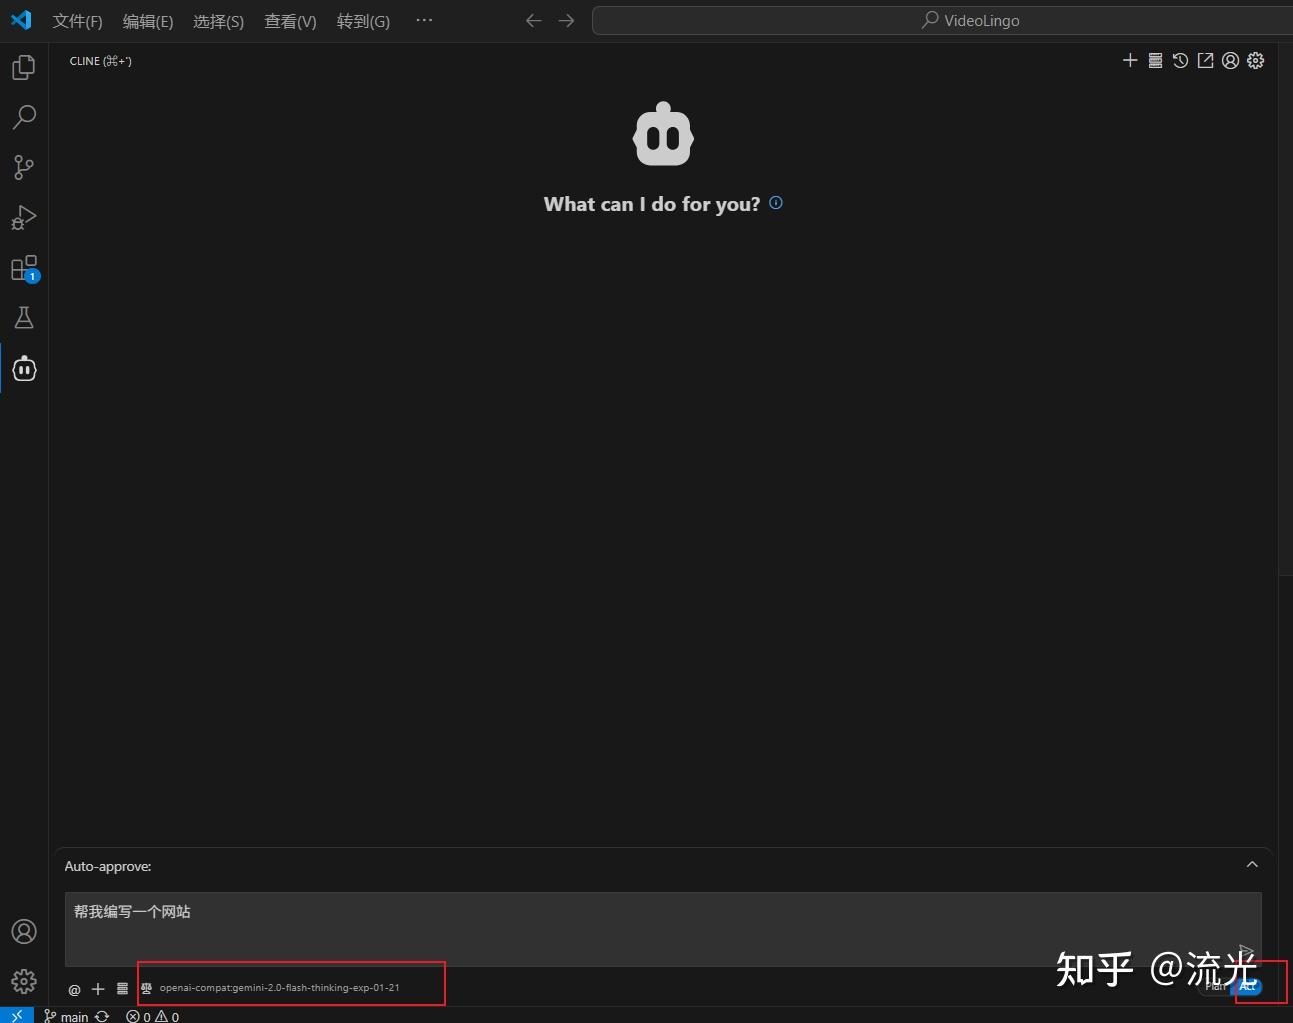Click the info icon beside the greeting
This screenshot has height=1023, width=1293.
click(x=776, y=203)
